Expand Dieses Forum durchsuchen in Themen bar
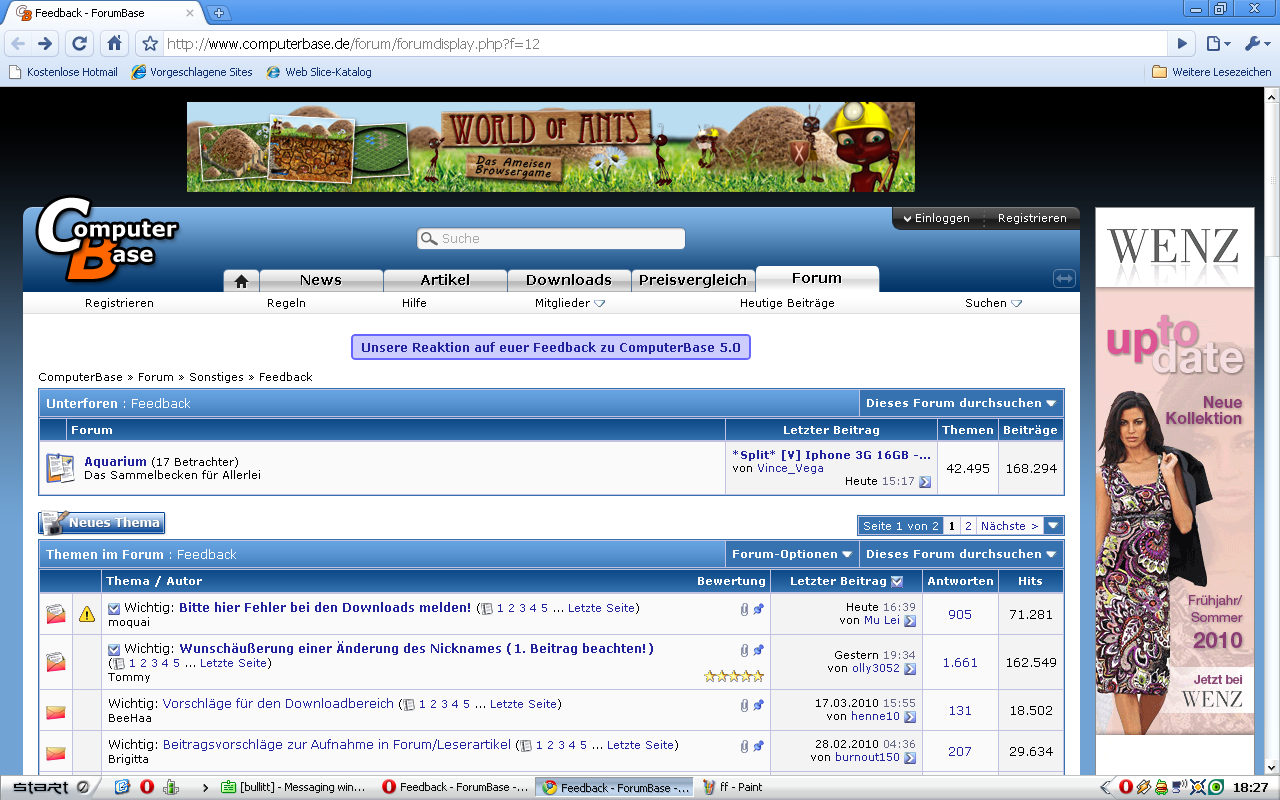This screenshot has width=1280, height=800. click(x=961, y=554)
